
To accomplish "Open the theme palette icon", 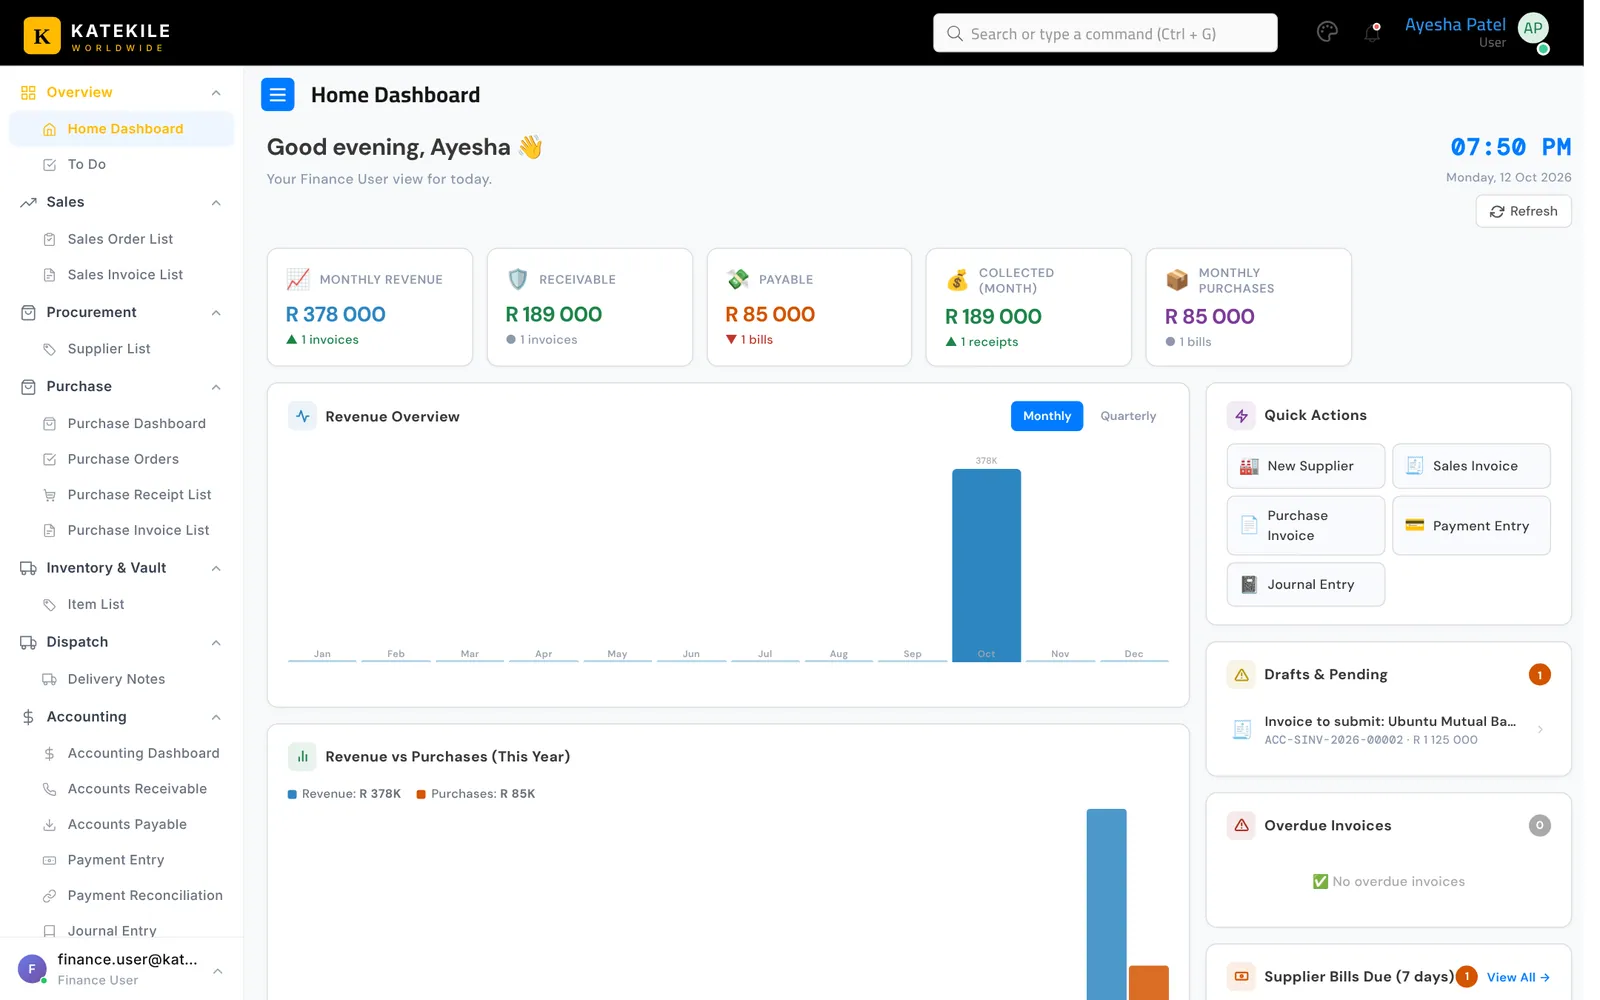I will [x=1327, y=32].
